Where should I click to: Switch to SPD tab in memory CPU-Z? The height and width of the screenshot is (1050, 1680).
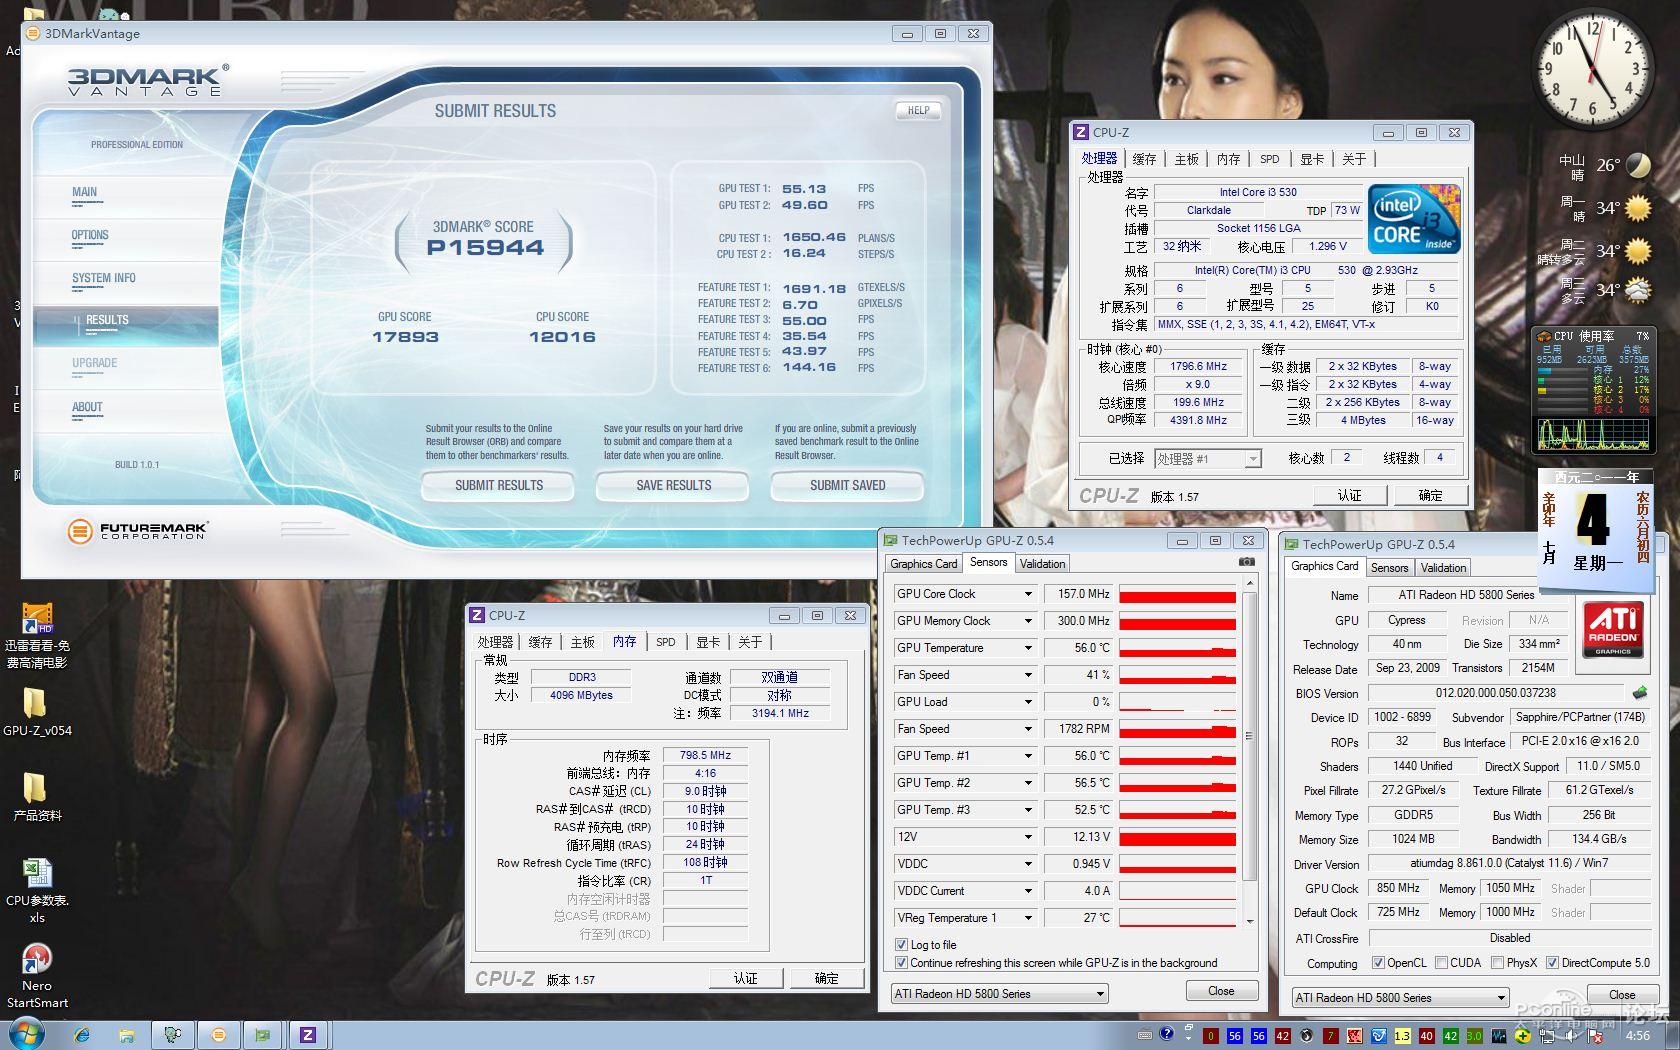666,642
